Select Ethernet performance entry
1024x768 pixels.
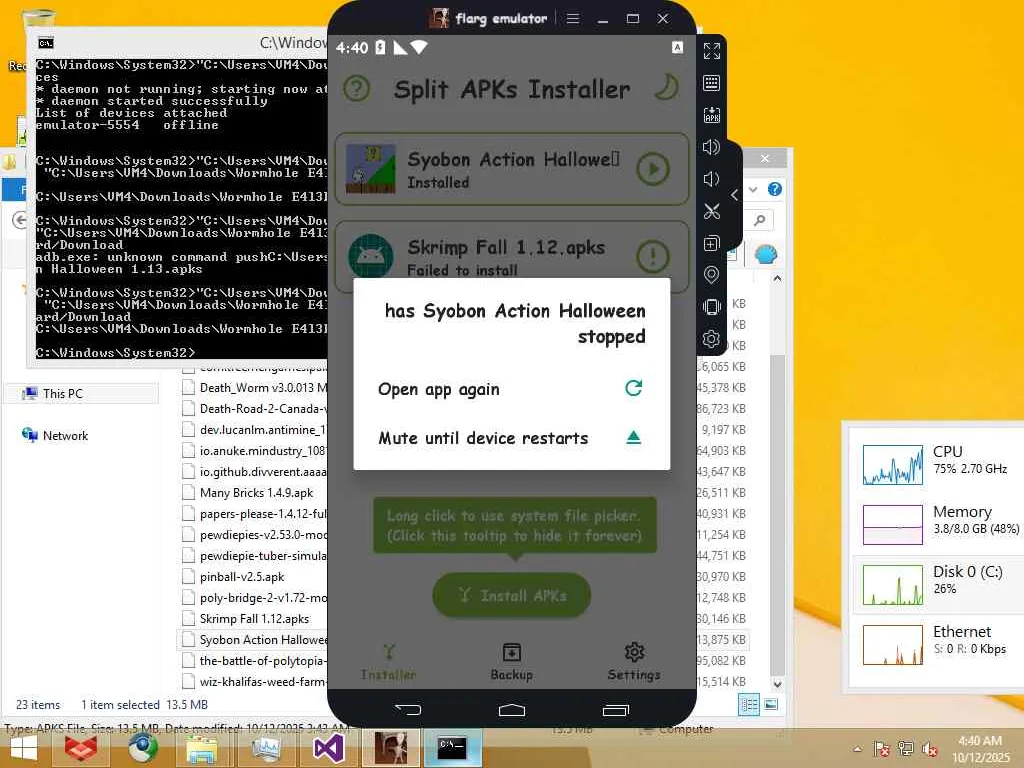pos(937,644)
